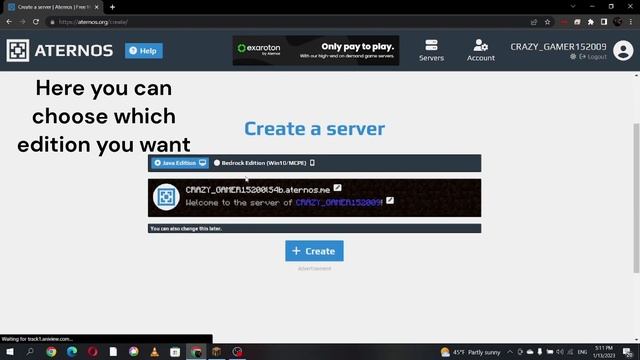Open Windows taskbar search
This screenshot has width=640, height=360.
30,351
